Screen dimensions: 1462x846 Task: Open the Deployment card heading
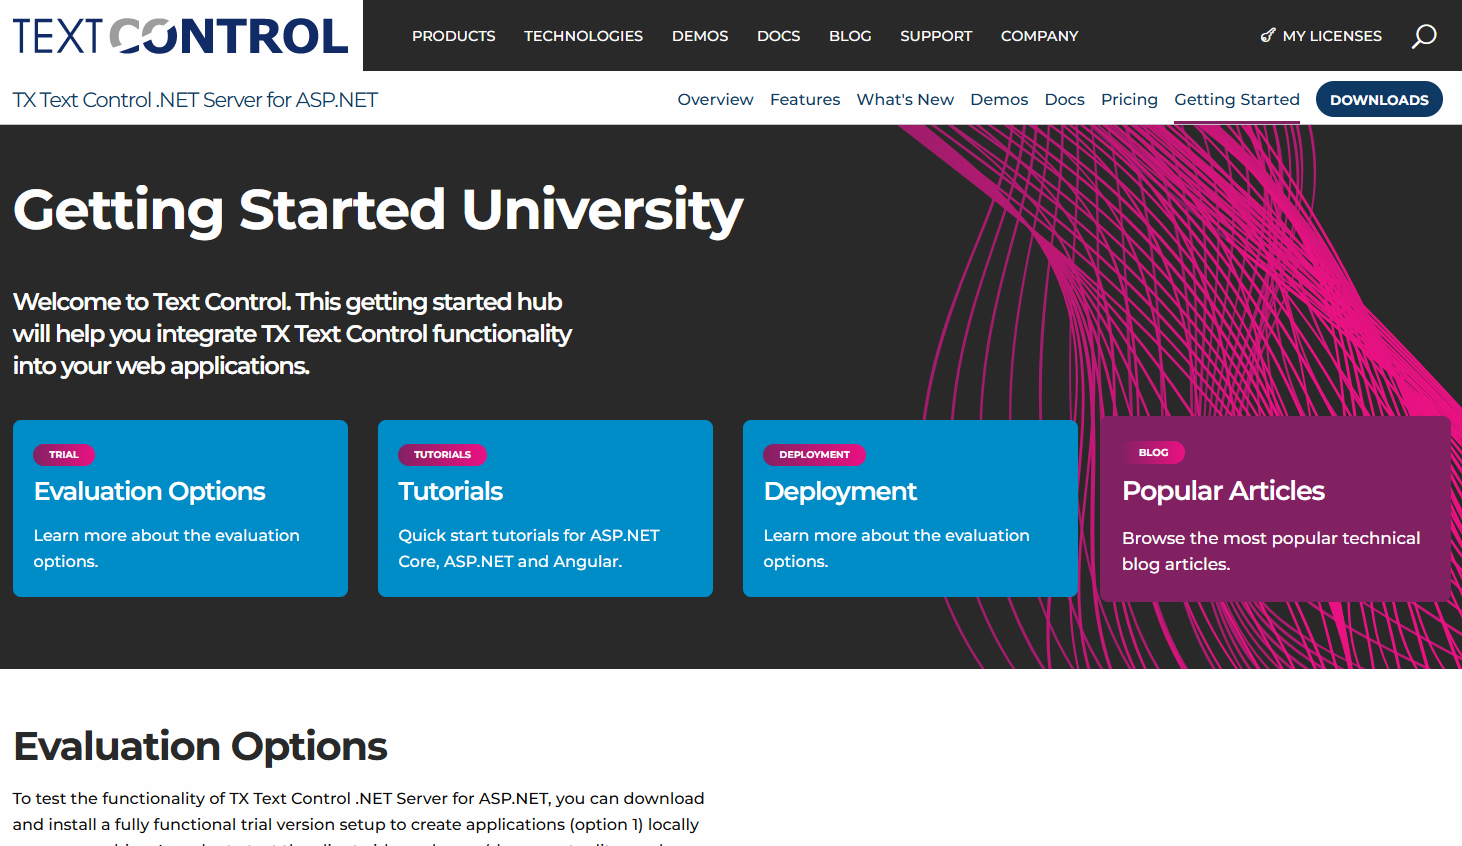(x=840, y=491)
